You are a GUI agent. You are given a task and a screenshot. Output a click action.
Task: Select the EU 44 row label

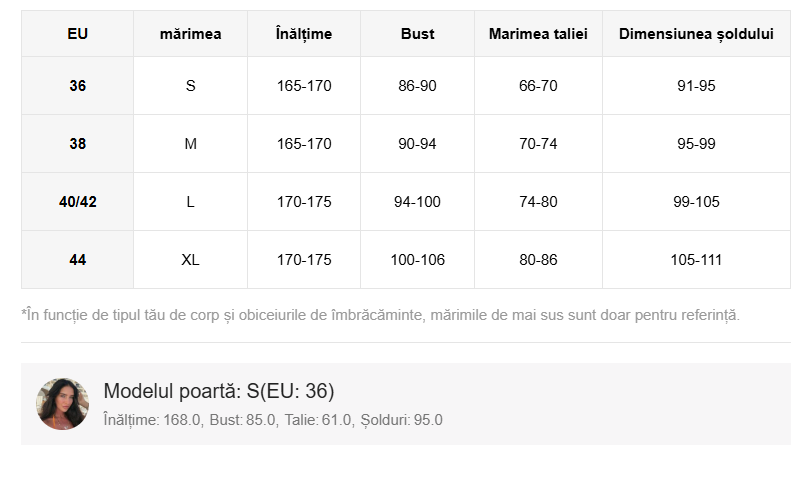[78, 260]
